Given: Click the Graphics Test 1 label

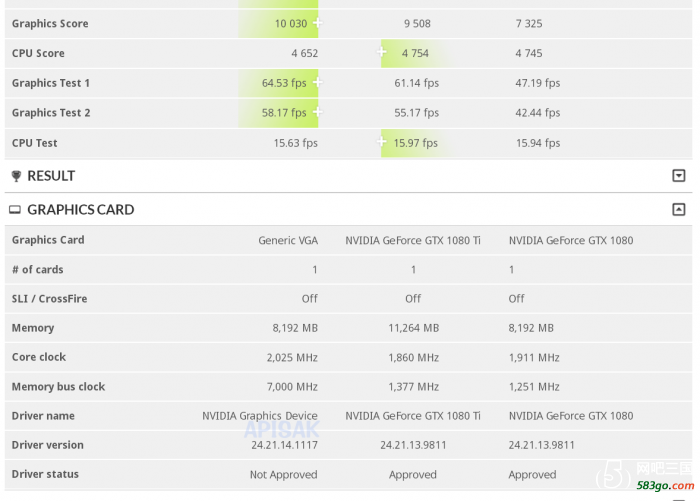Looking at the screenshot, I should click(51, 83).
